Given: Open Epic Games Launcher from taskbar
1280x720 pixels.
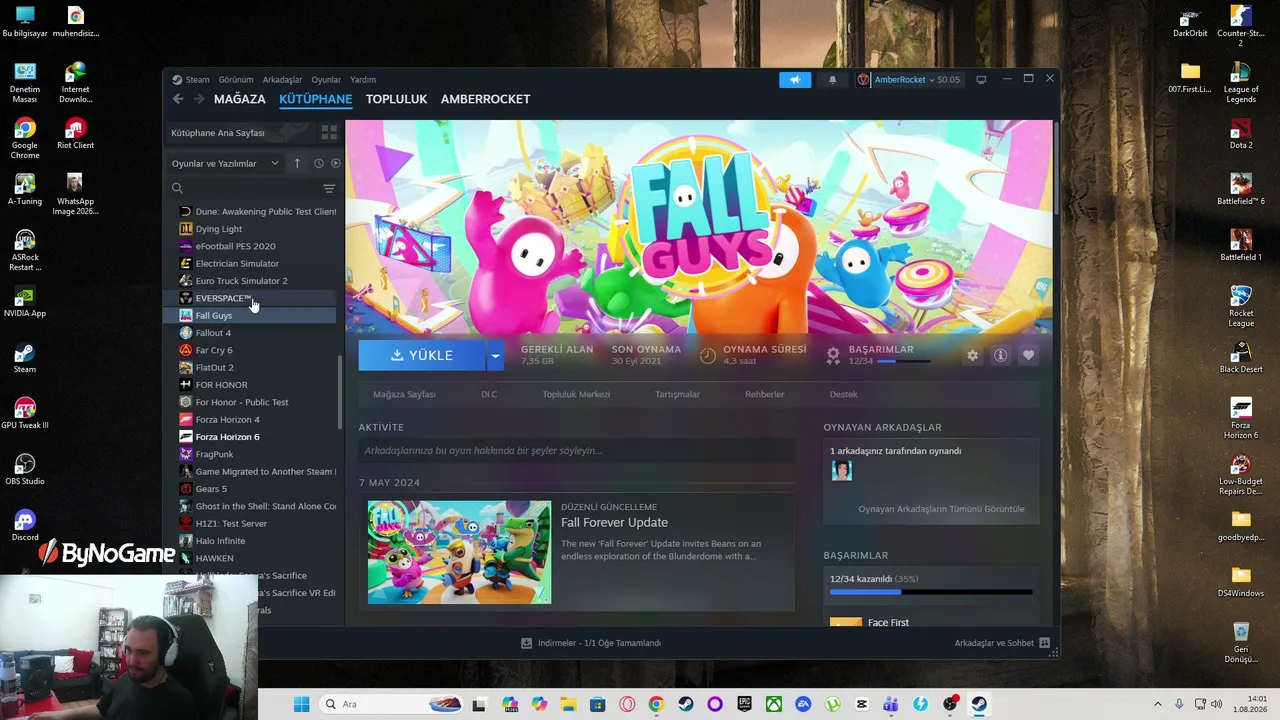Looking at the screenshot, I should click(x=744, y=704).
